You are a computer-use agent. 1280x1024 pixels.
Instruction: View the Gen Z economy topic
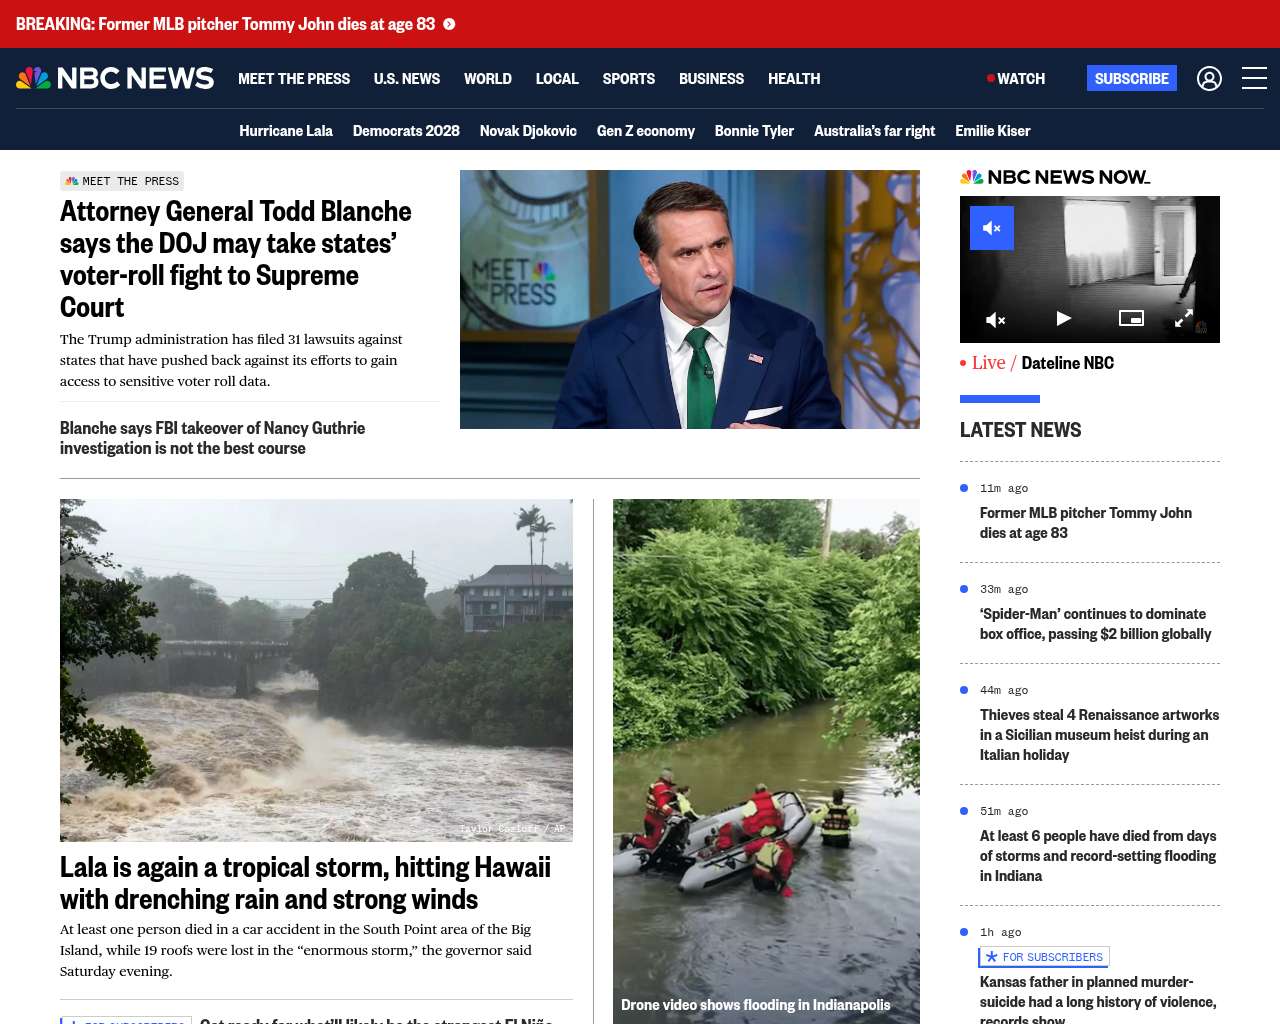coord(646,130)
